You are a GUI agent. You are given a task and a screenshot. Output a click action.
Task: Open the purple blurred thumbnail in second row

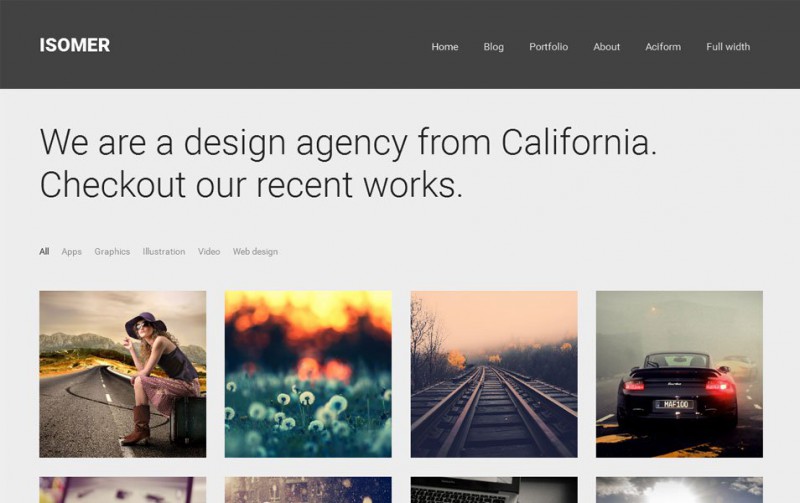[x=123, y=490]
